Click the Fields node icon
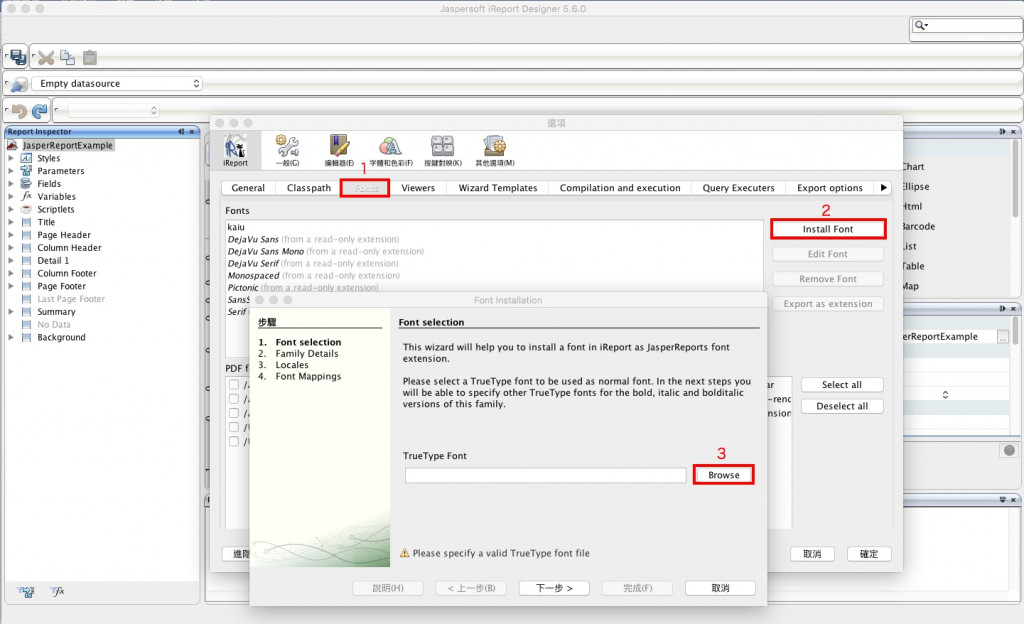This screenshot has width=1024, height=624. [x=26, y=183]
